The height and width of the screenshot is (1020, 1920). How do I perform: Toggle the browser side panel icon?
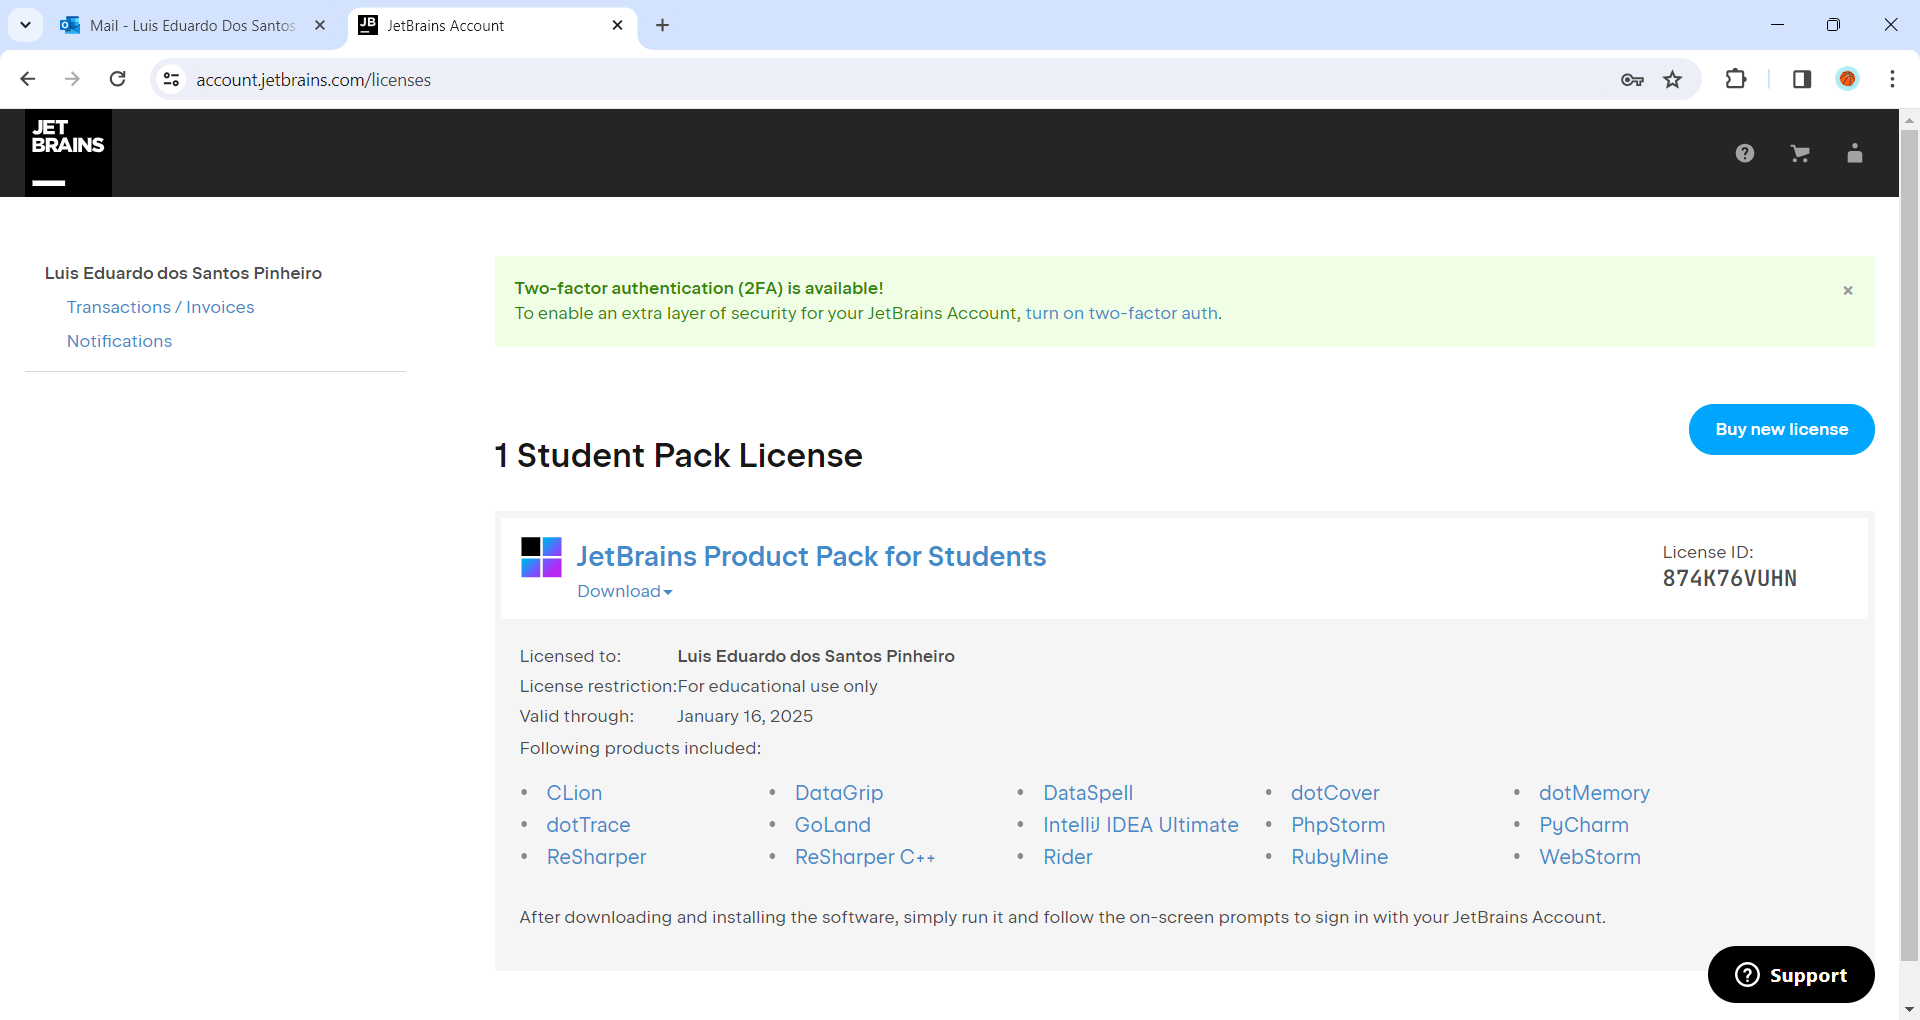[1802, 79]
